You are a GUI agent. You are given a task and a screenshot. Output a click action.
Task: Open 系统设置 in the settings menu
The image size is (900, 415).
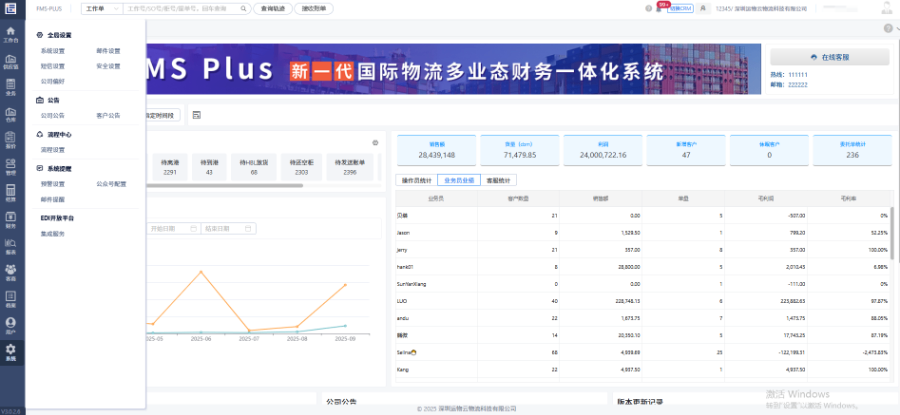(53, 50)
